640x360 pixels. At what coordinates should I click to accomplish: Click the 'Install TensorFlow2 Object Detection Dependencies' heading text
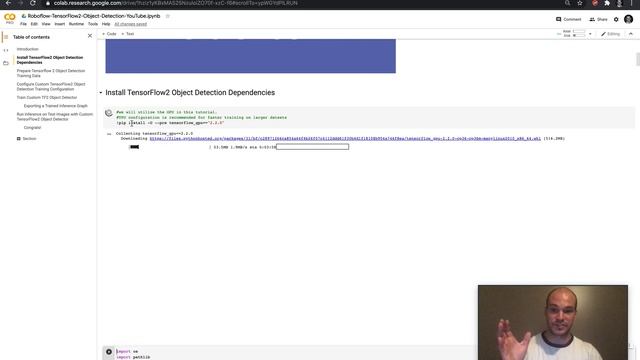tap(190, 93)
